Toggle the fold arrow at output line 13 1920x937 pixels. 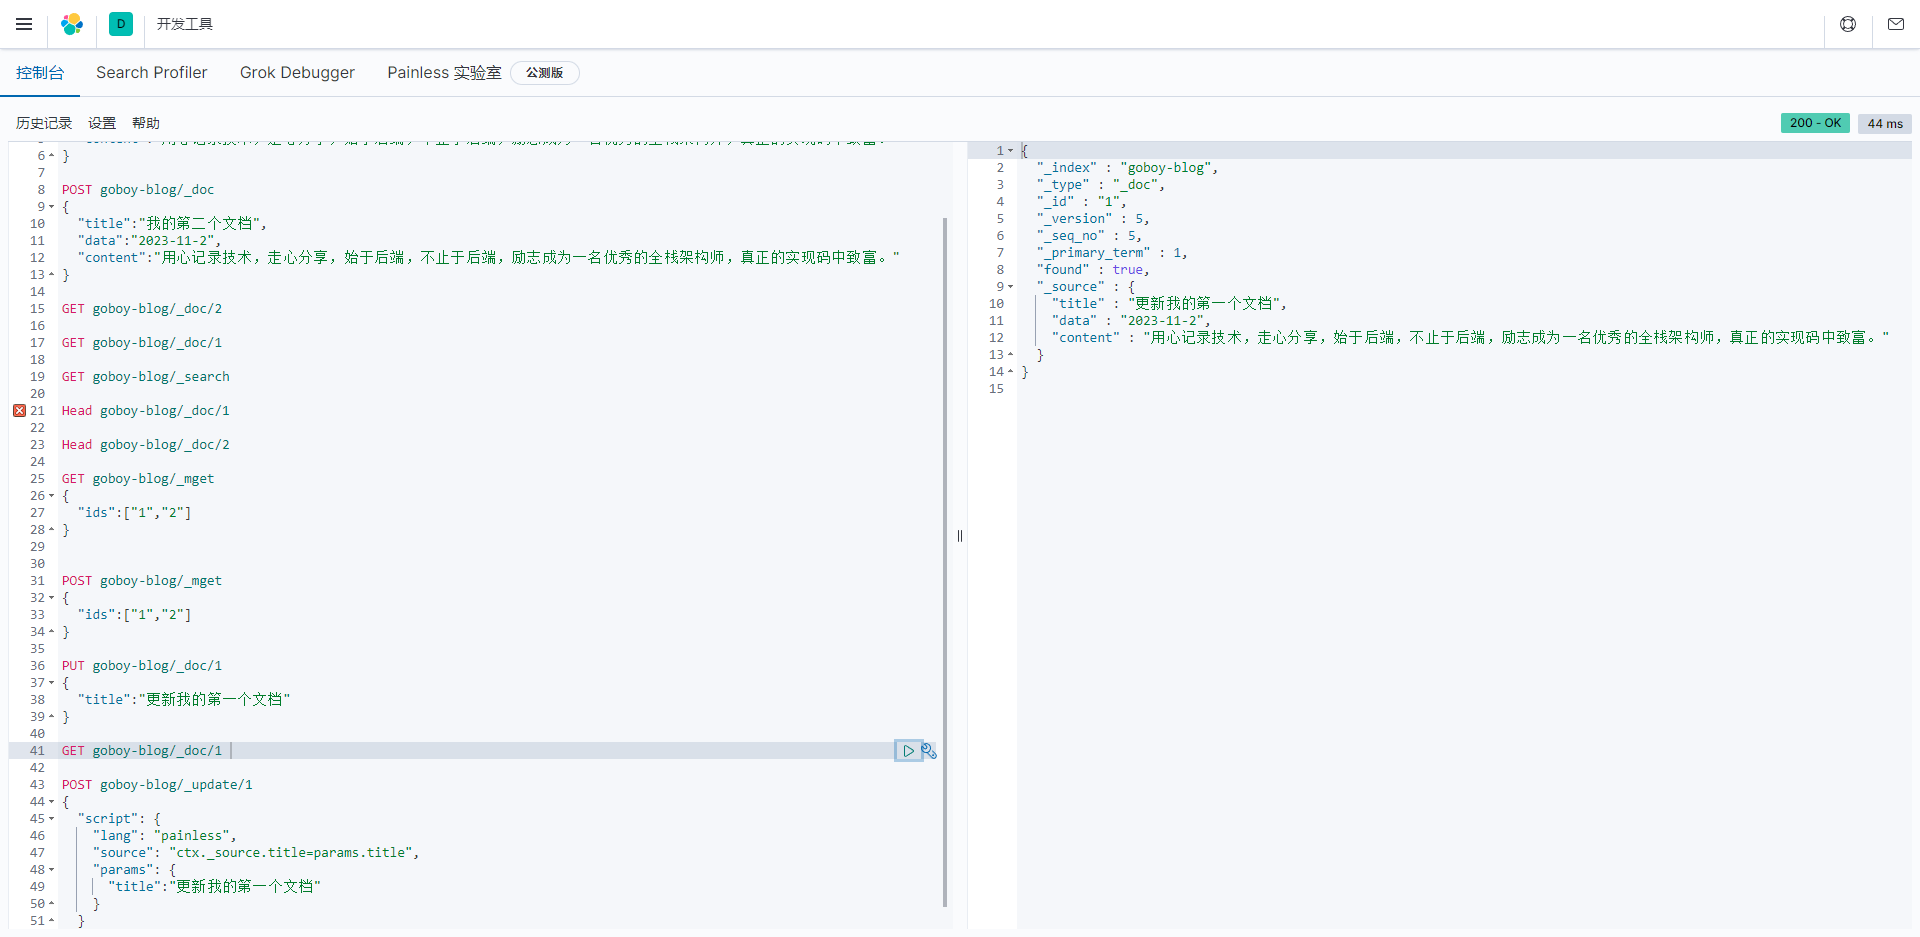click(1011, 355)
